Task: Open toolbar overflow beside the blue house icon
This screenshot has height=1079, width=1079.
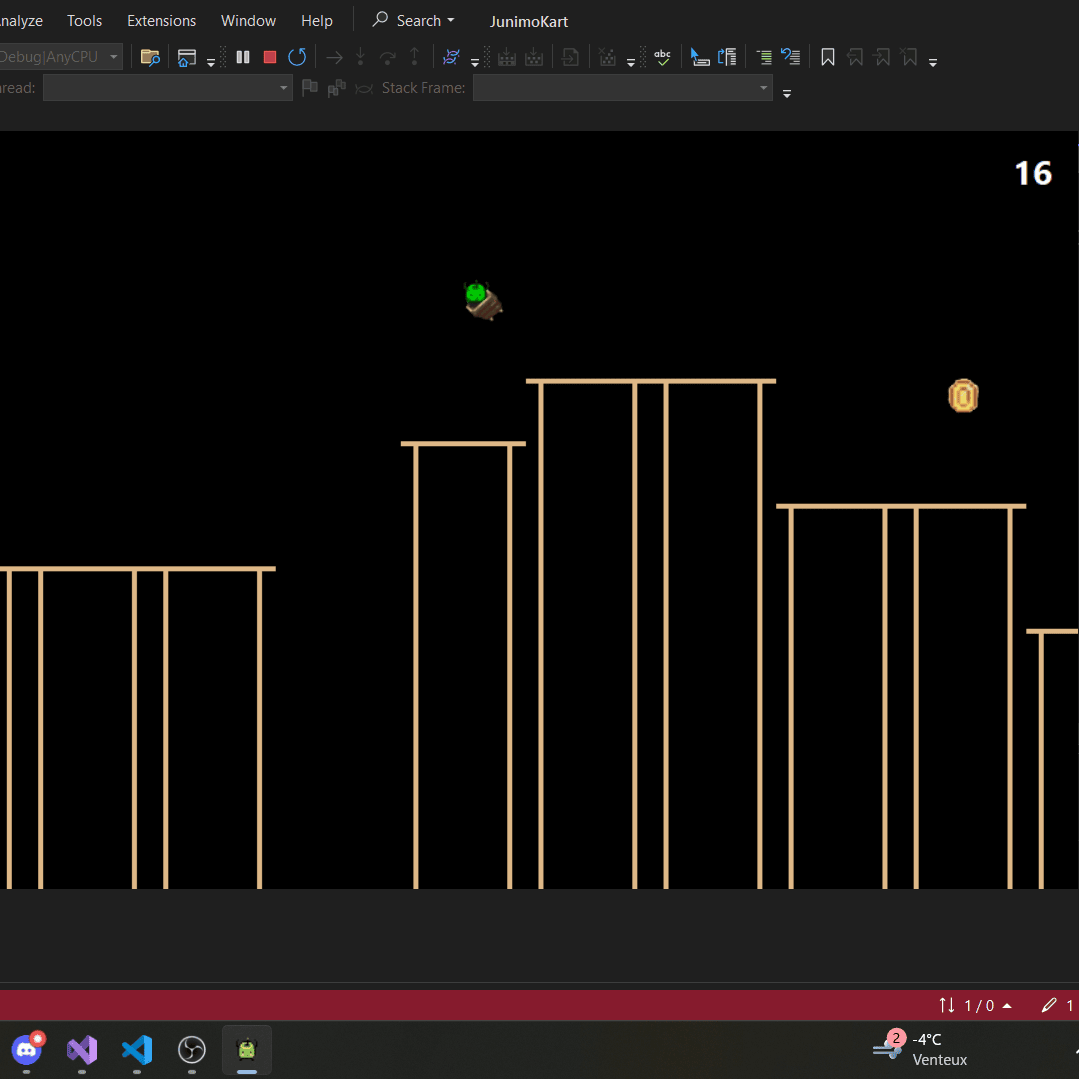Action: point(211,63)
